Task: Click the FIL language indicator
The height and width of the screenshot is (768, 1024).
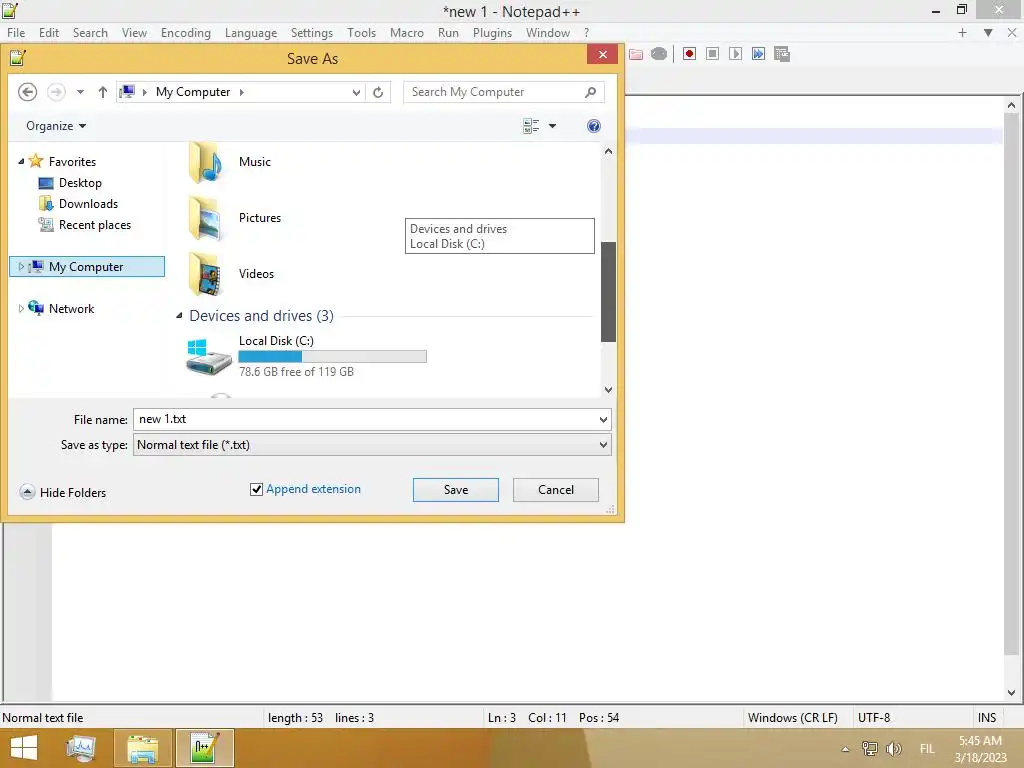Action: coord(927,749)
